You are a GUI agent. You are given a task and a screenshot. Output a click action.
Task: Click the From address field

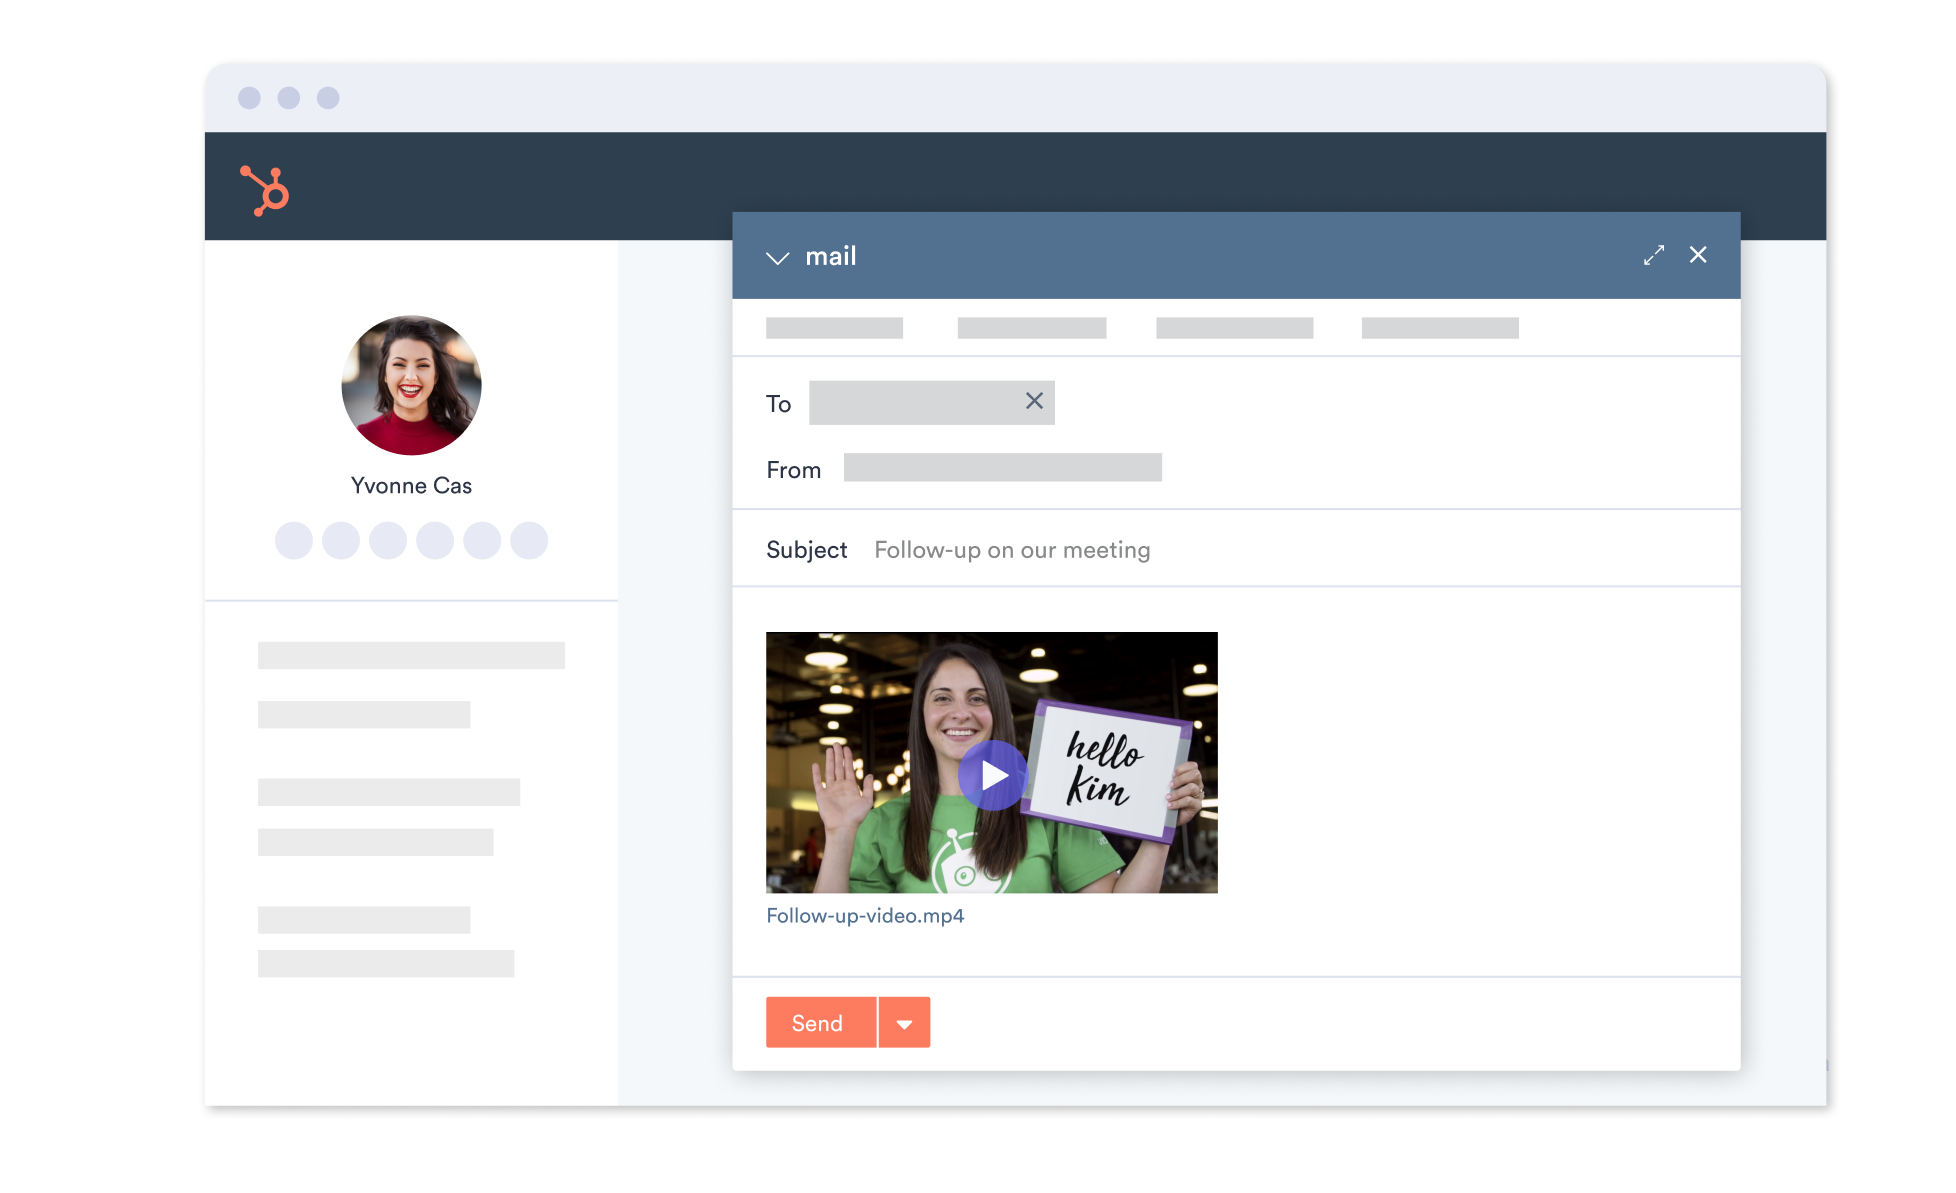point(1003,467)
